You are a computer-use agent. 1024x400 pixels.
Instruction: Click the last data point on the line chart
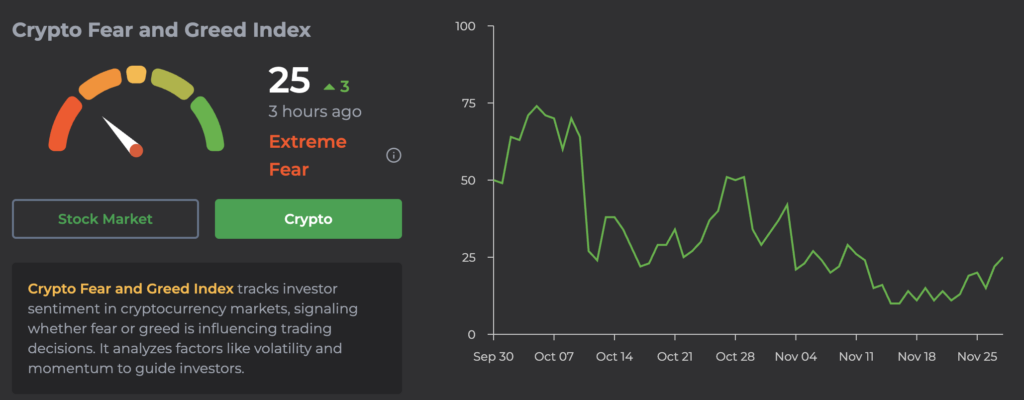[x=1002, y=257]
